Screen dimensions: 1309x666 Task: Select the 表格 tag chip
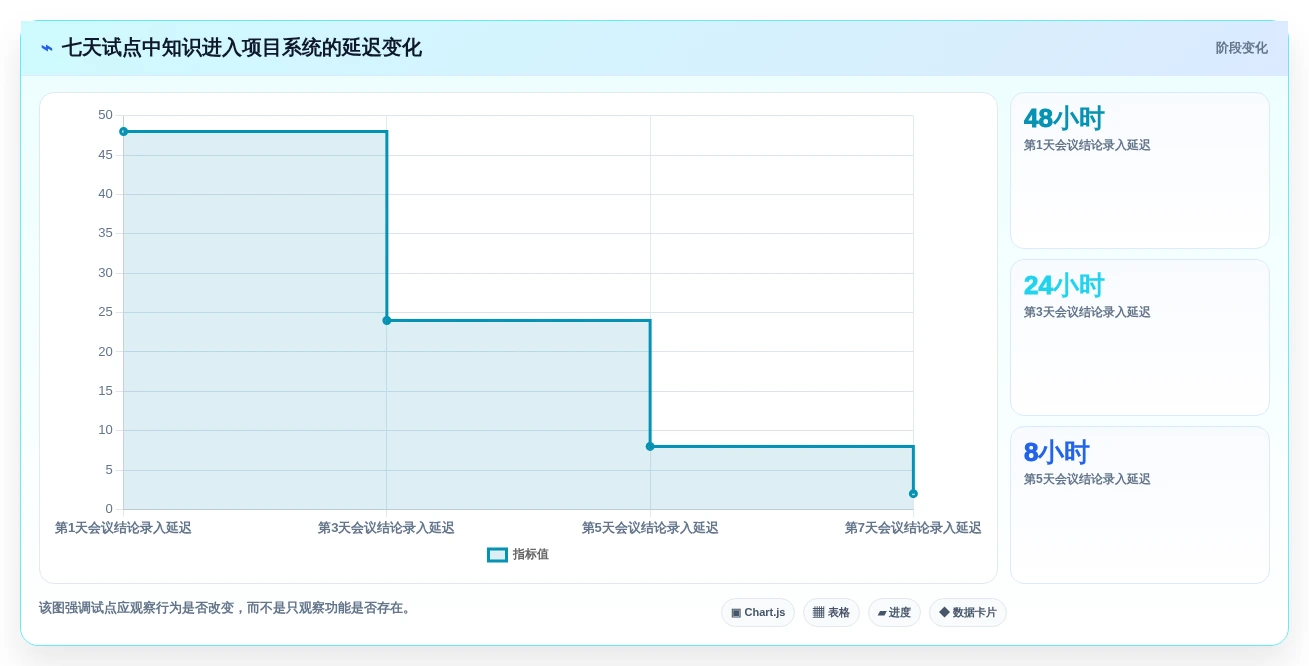click(x=831, y=613)
